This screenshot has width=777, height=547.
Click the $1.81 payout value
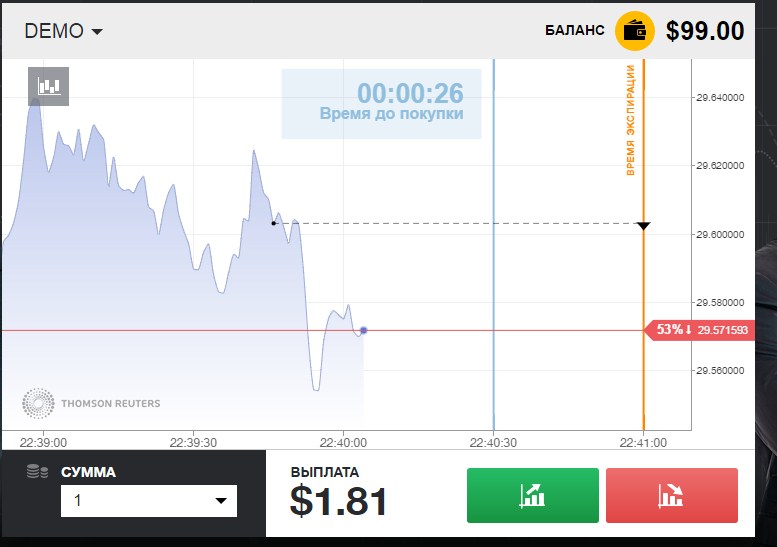point(338,501)
